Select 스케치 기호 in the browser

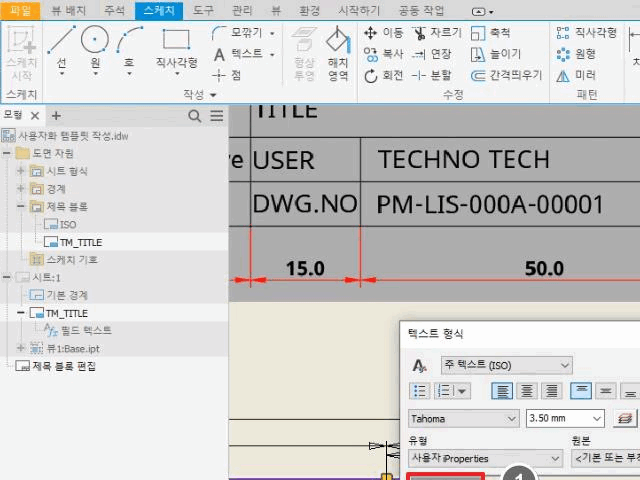[x=64, y=260]
